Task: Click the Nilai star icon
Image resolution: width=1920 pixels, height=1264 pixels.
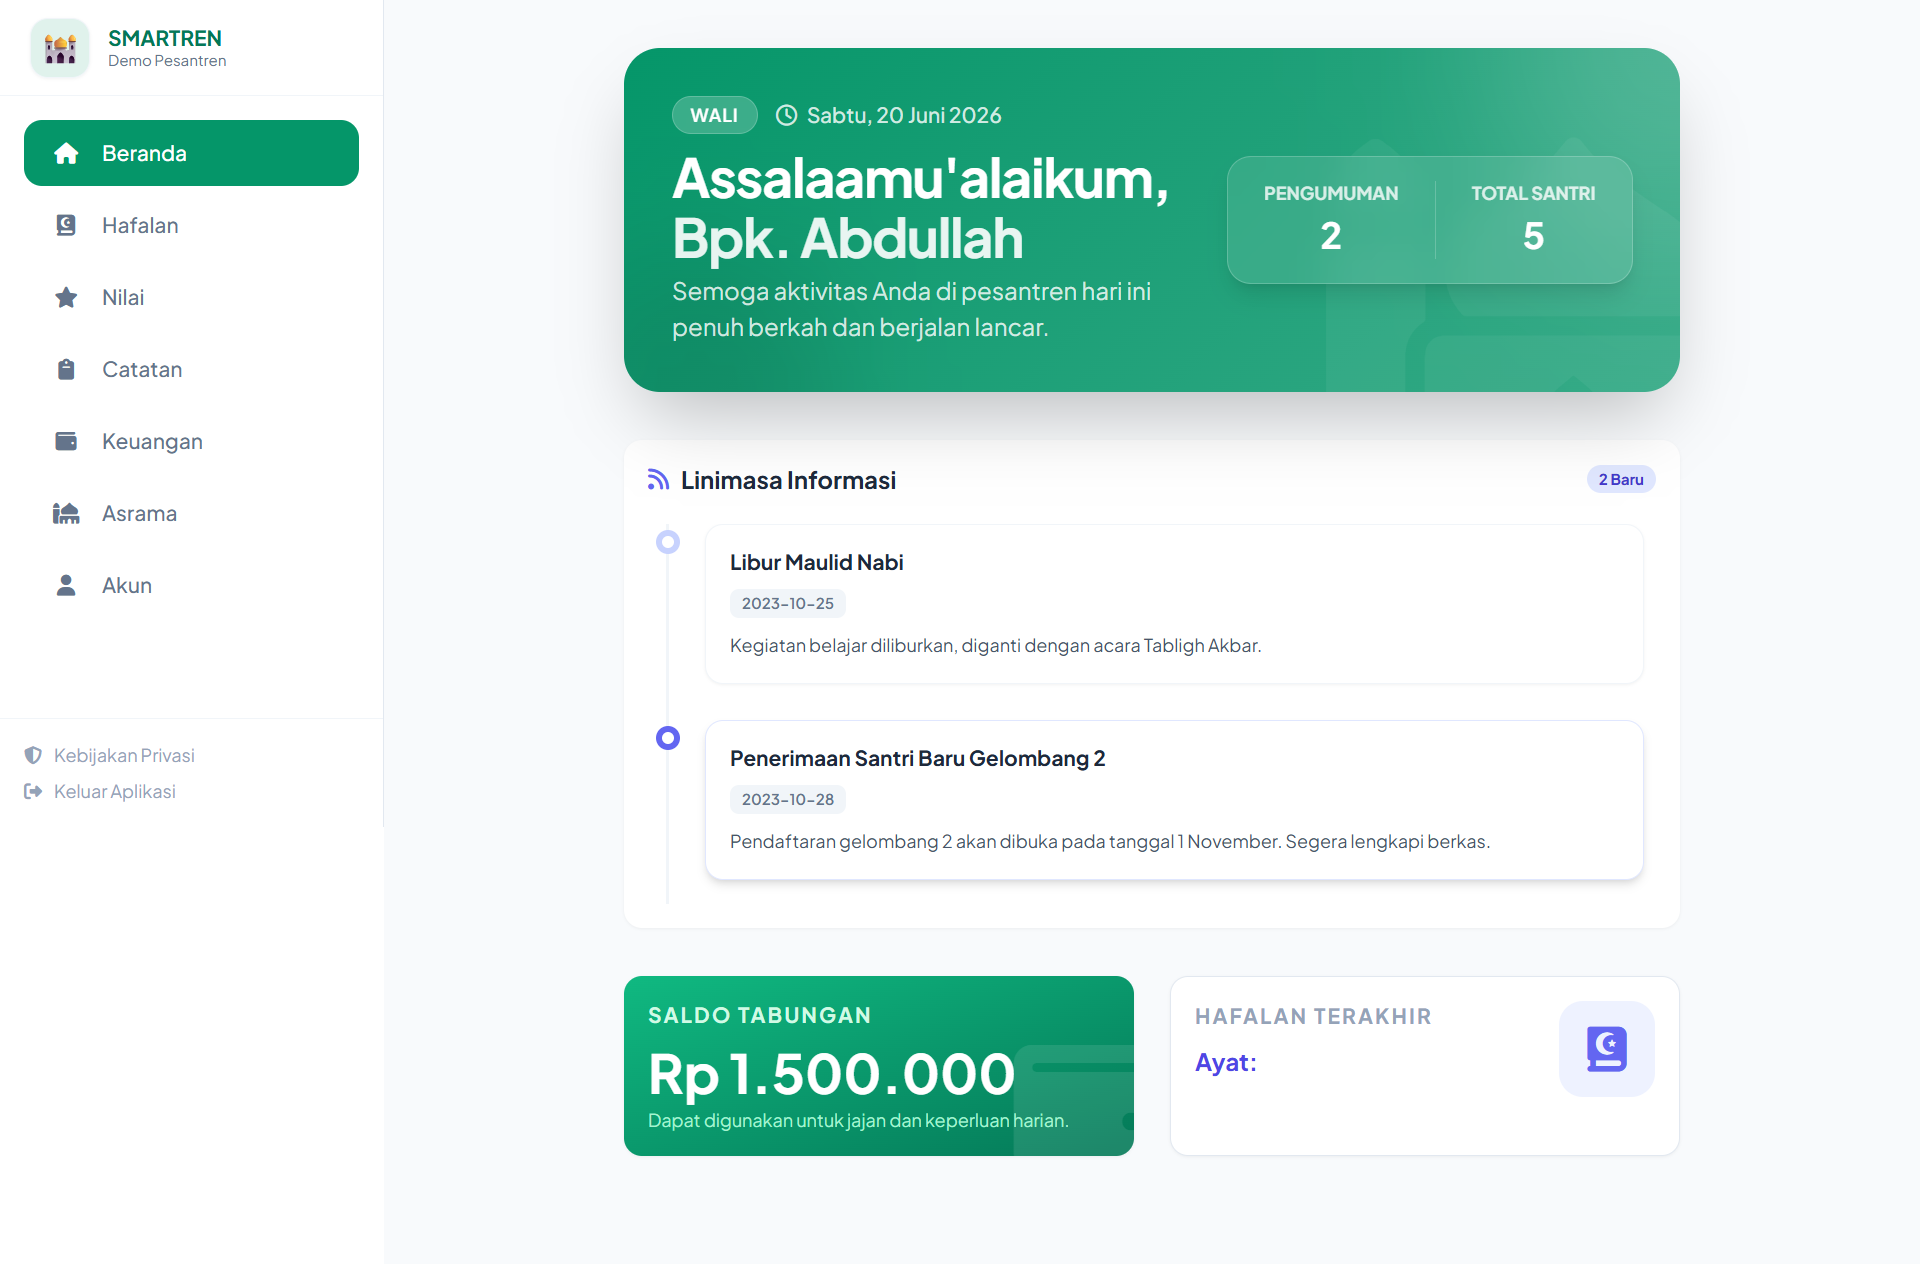Action: [66, 297]
